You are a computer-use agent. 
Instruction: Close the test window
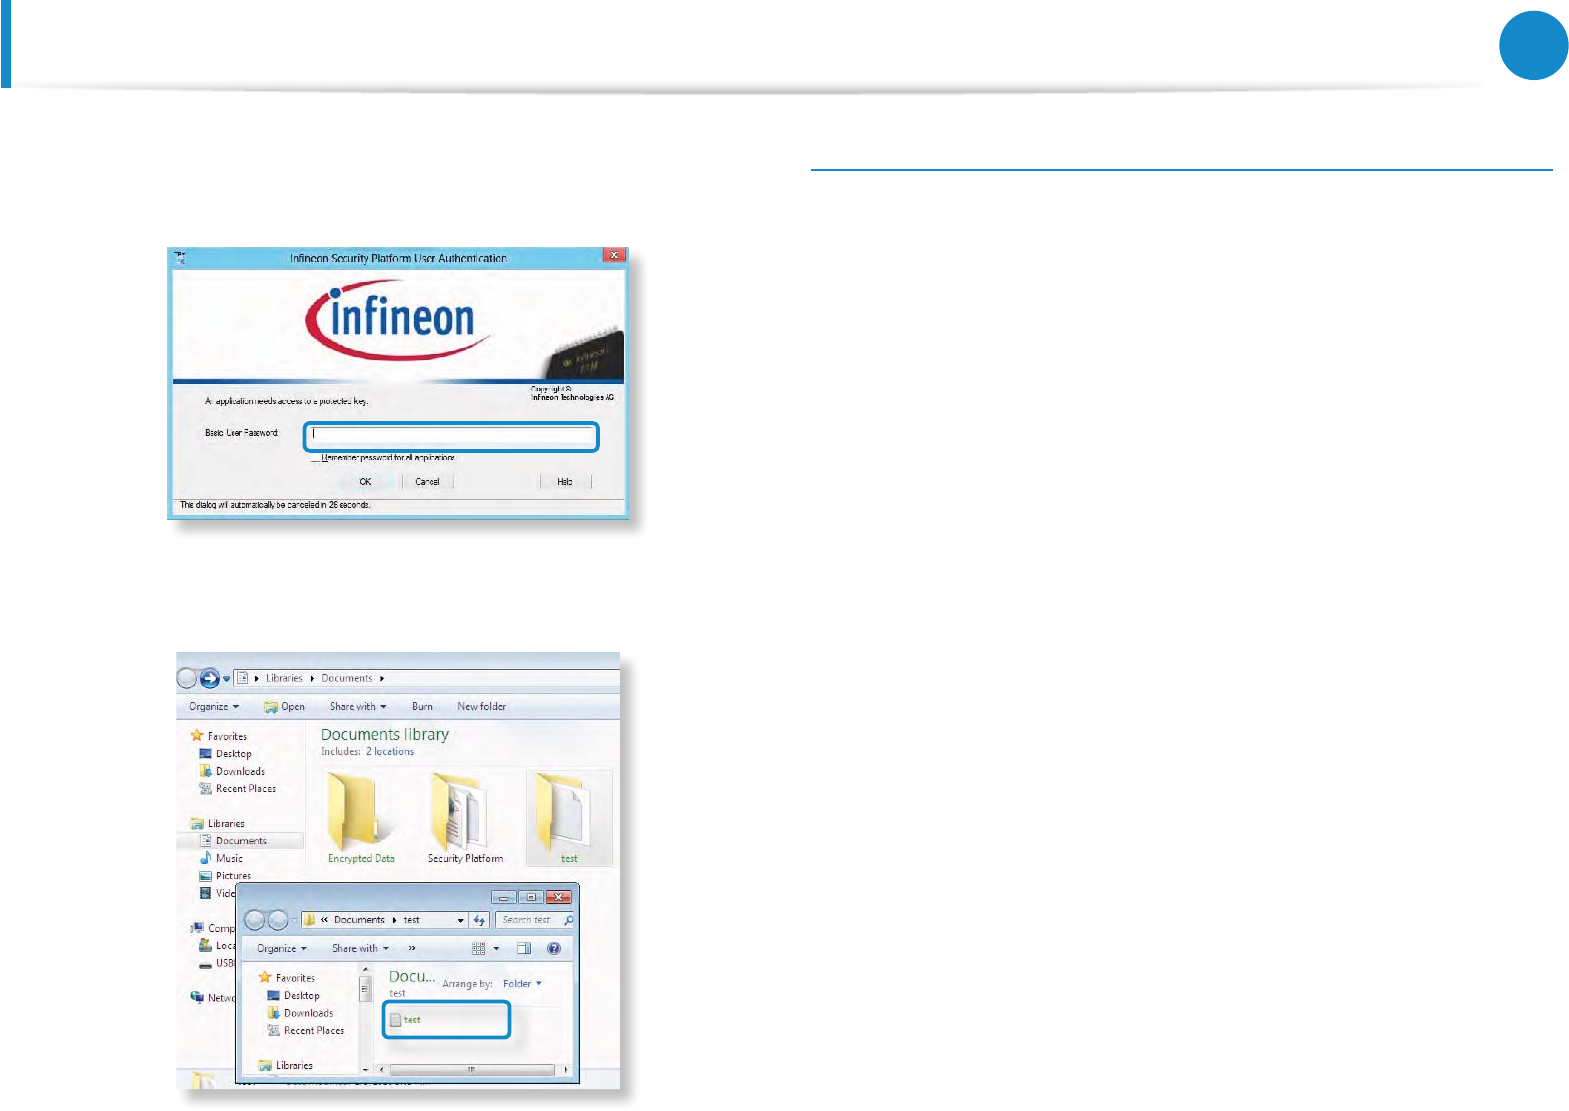coord(559,897)
